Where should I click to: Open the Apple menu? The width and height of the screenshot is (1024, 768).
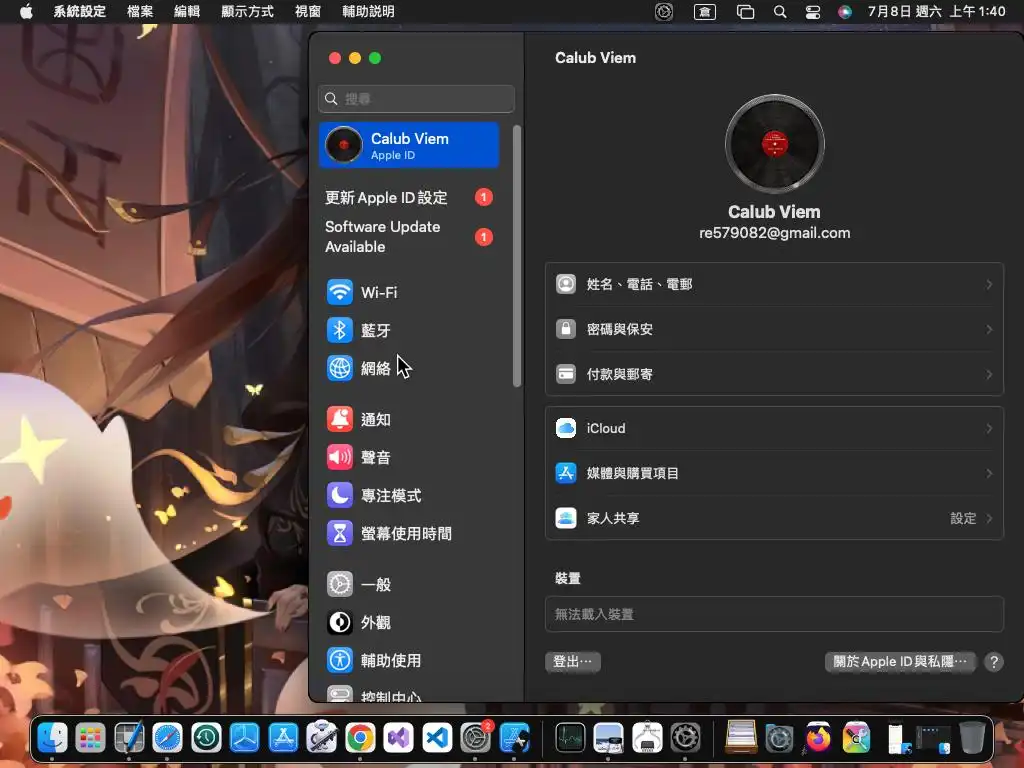(26, 11)
